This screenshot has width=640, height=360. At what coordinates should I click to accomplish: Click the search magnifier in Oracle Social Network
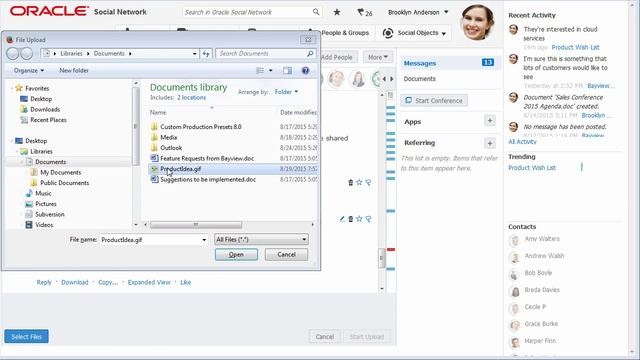pos(316,12)
